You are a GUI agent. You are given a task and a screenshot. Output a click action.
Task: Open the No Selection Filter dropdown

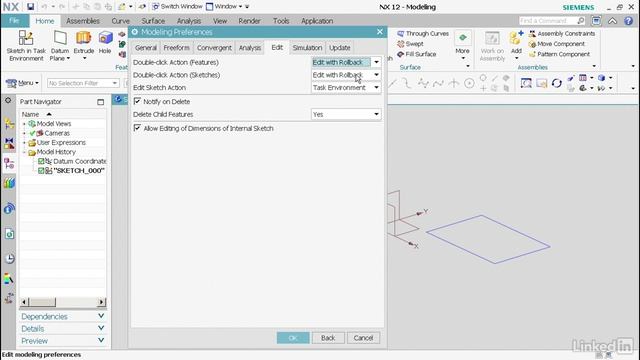(x=83, y=83)
